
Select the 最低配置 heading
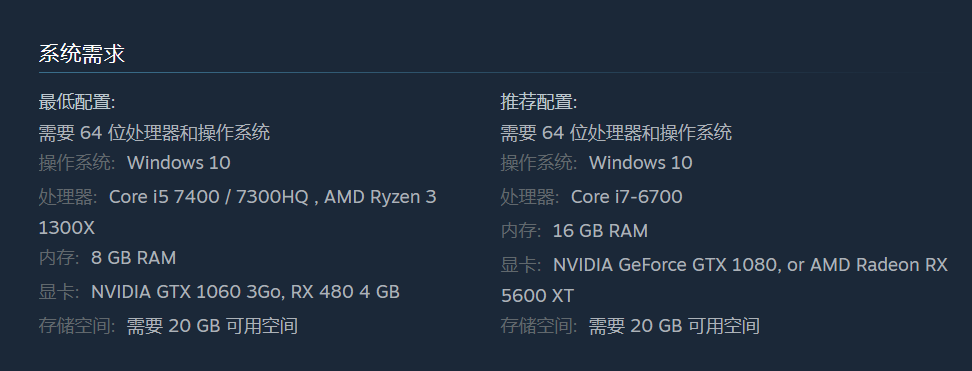pyautogui.click(x=77, y=102)
